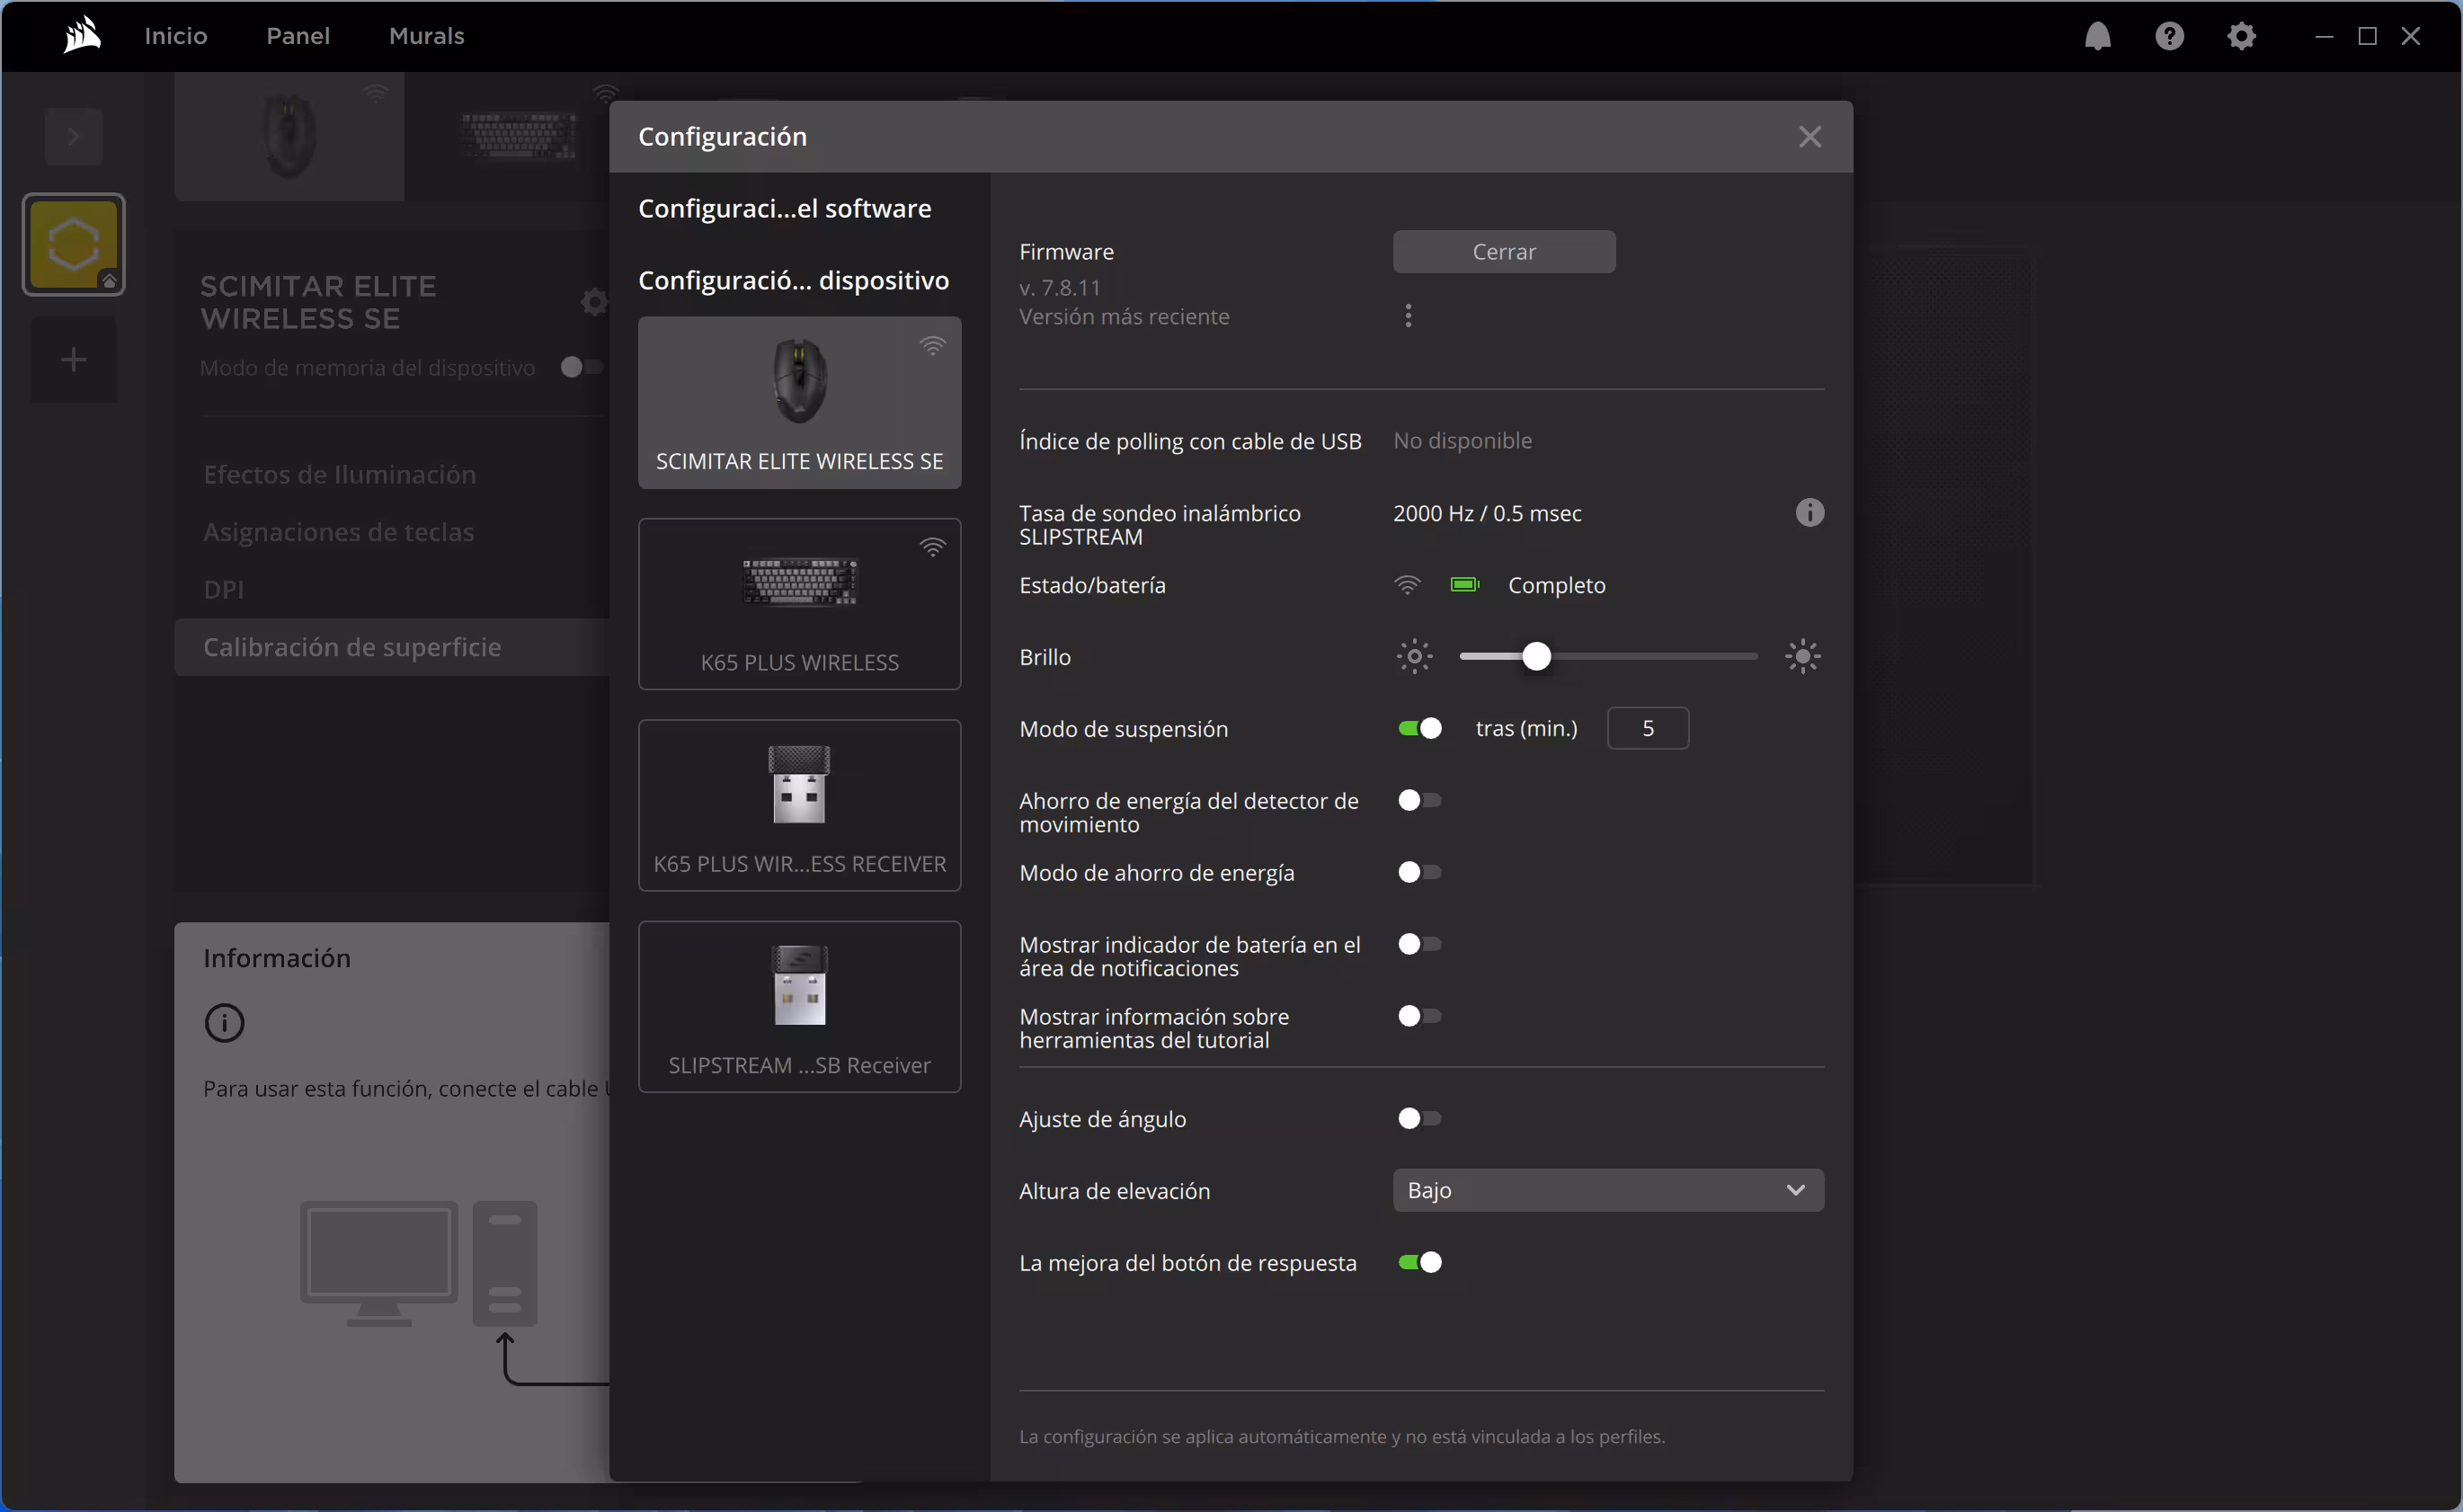Toggle Modo de memoria del dispositivo

pyautogui.click(x=581, y=368)
